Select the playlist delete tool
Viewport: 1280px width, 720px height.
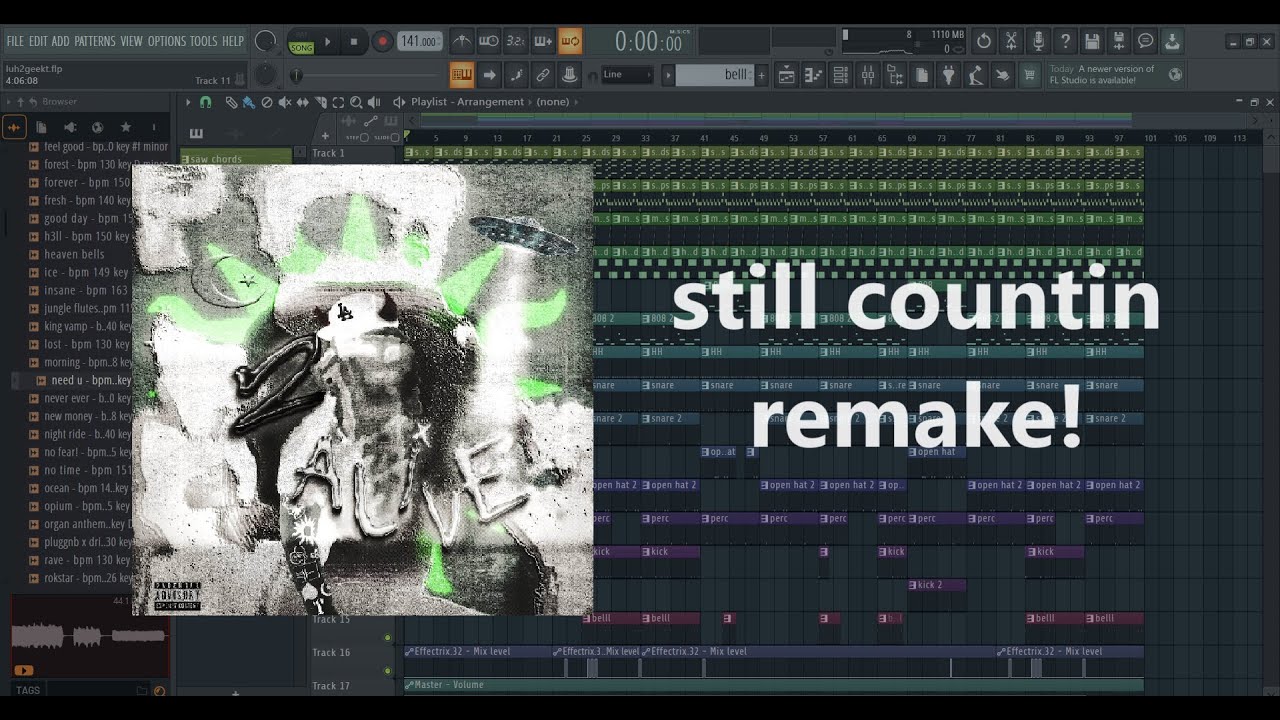pyautogui.click(x=267, y=102)
